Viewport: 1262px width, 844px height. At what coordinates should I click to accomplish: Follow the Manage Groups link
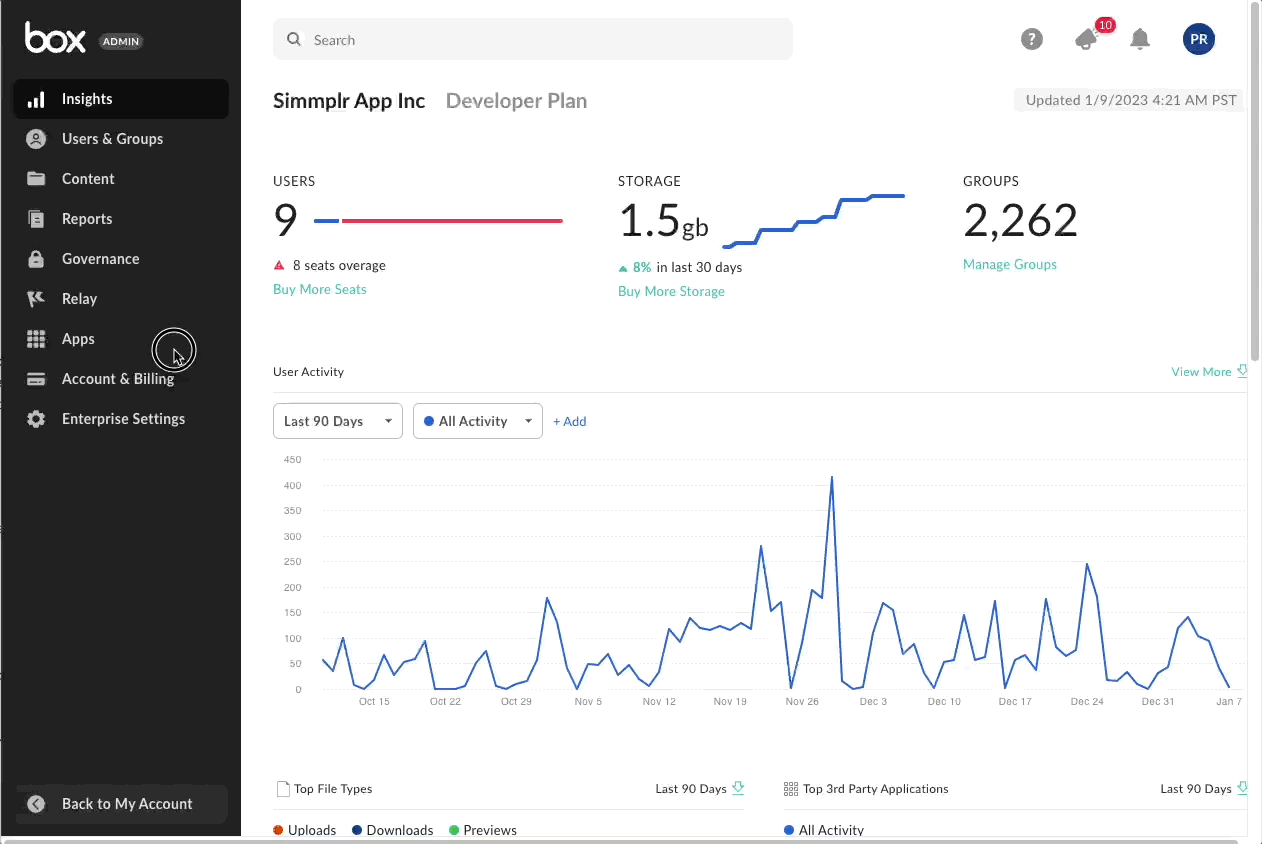point(1009,265)
